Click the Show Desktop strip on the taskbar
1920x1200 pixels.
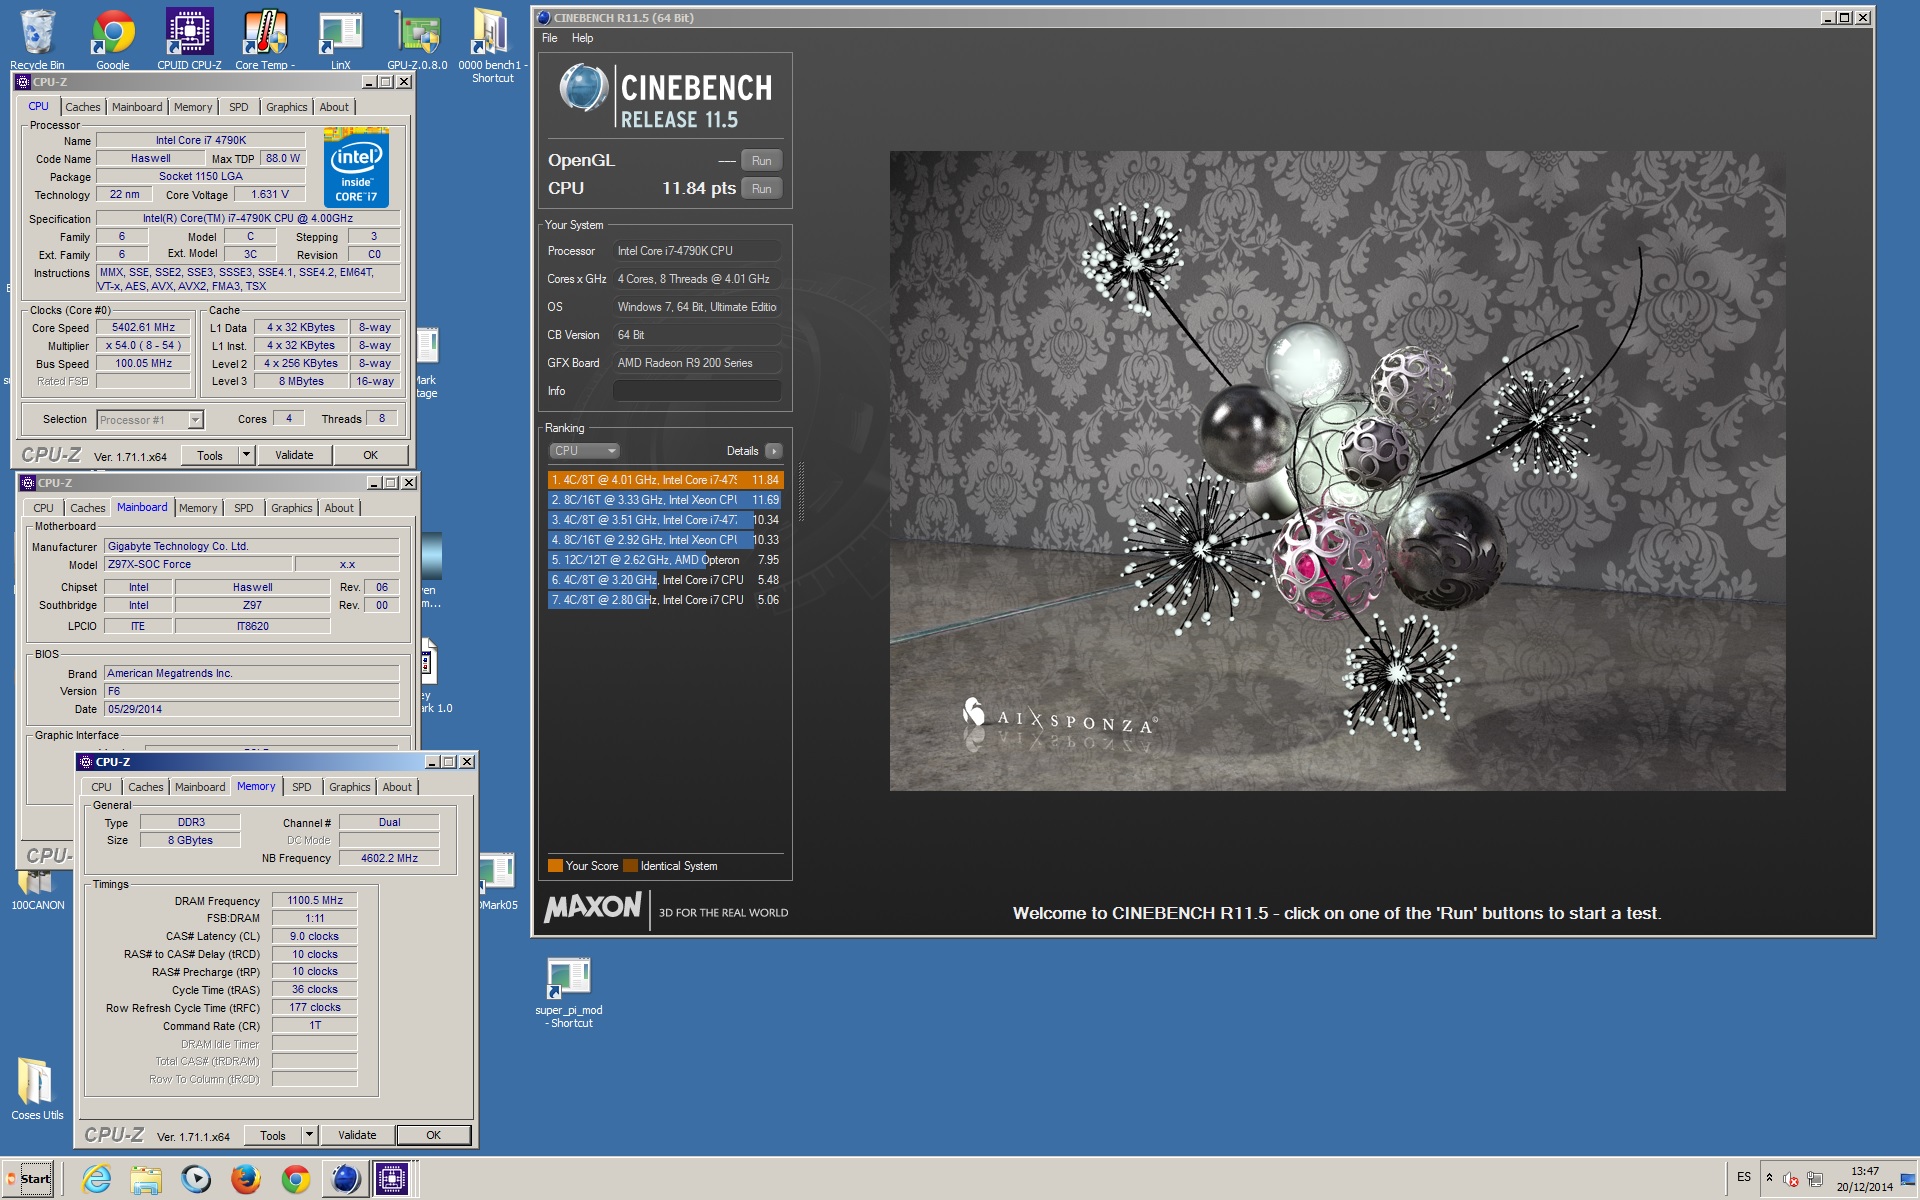1908,1179
